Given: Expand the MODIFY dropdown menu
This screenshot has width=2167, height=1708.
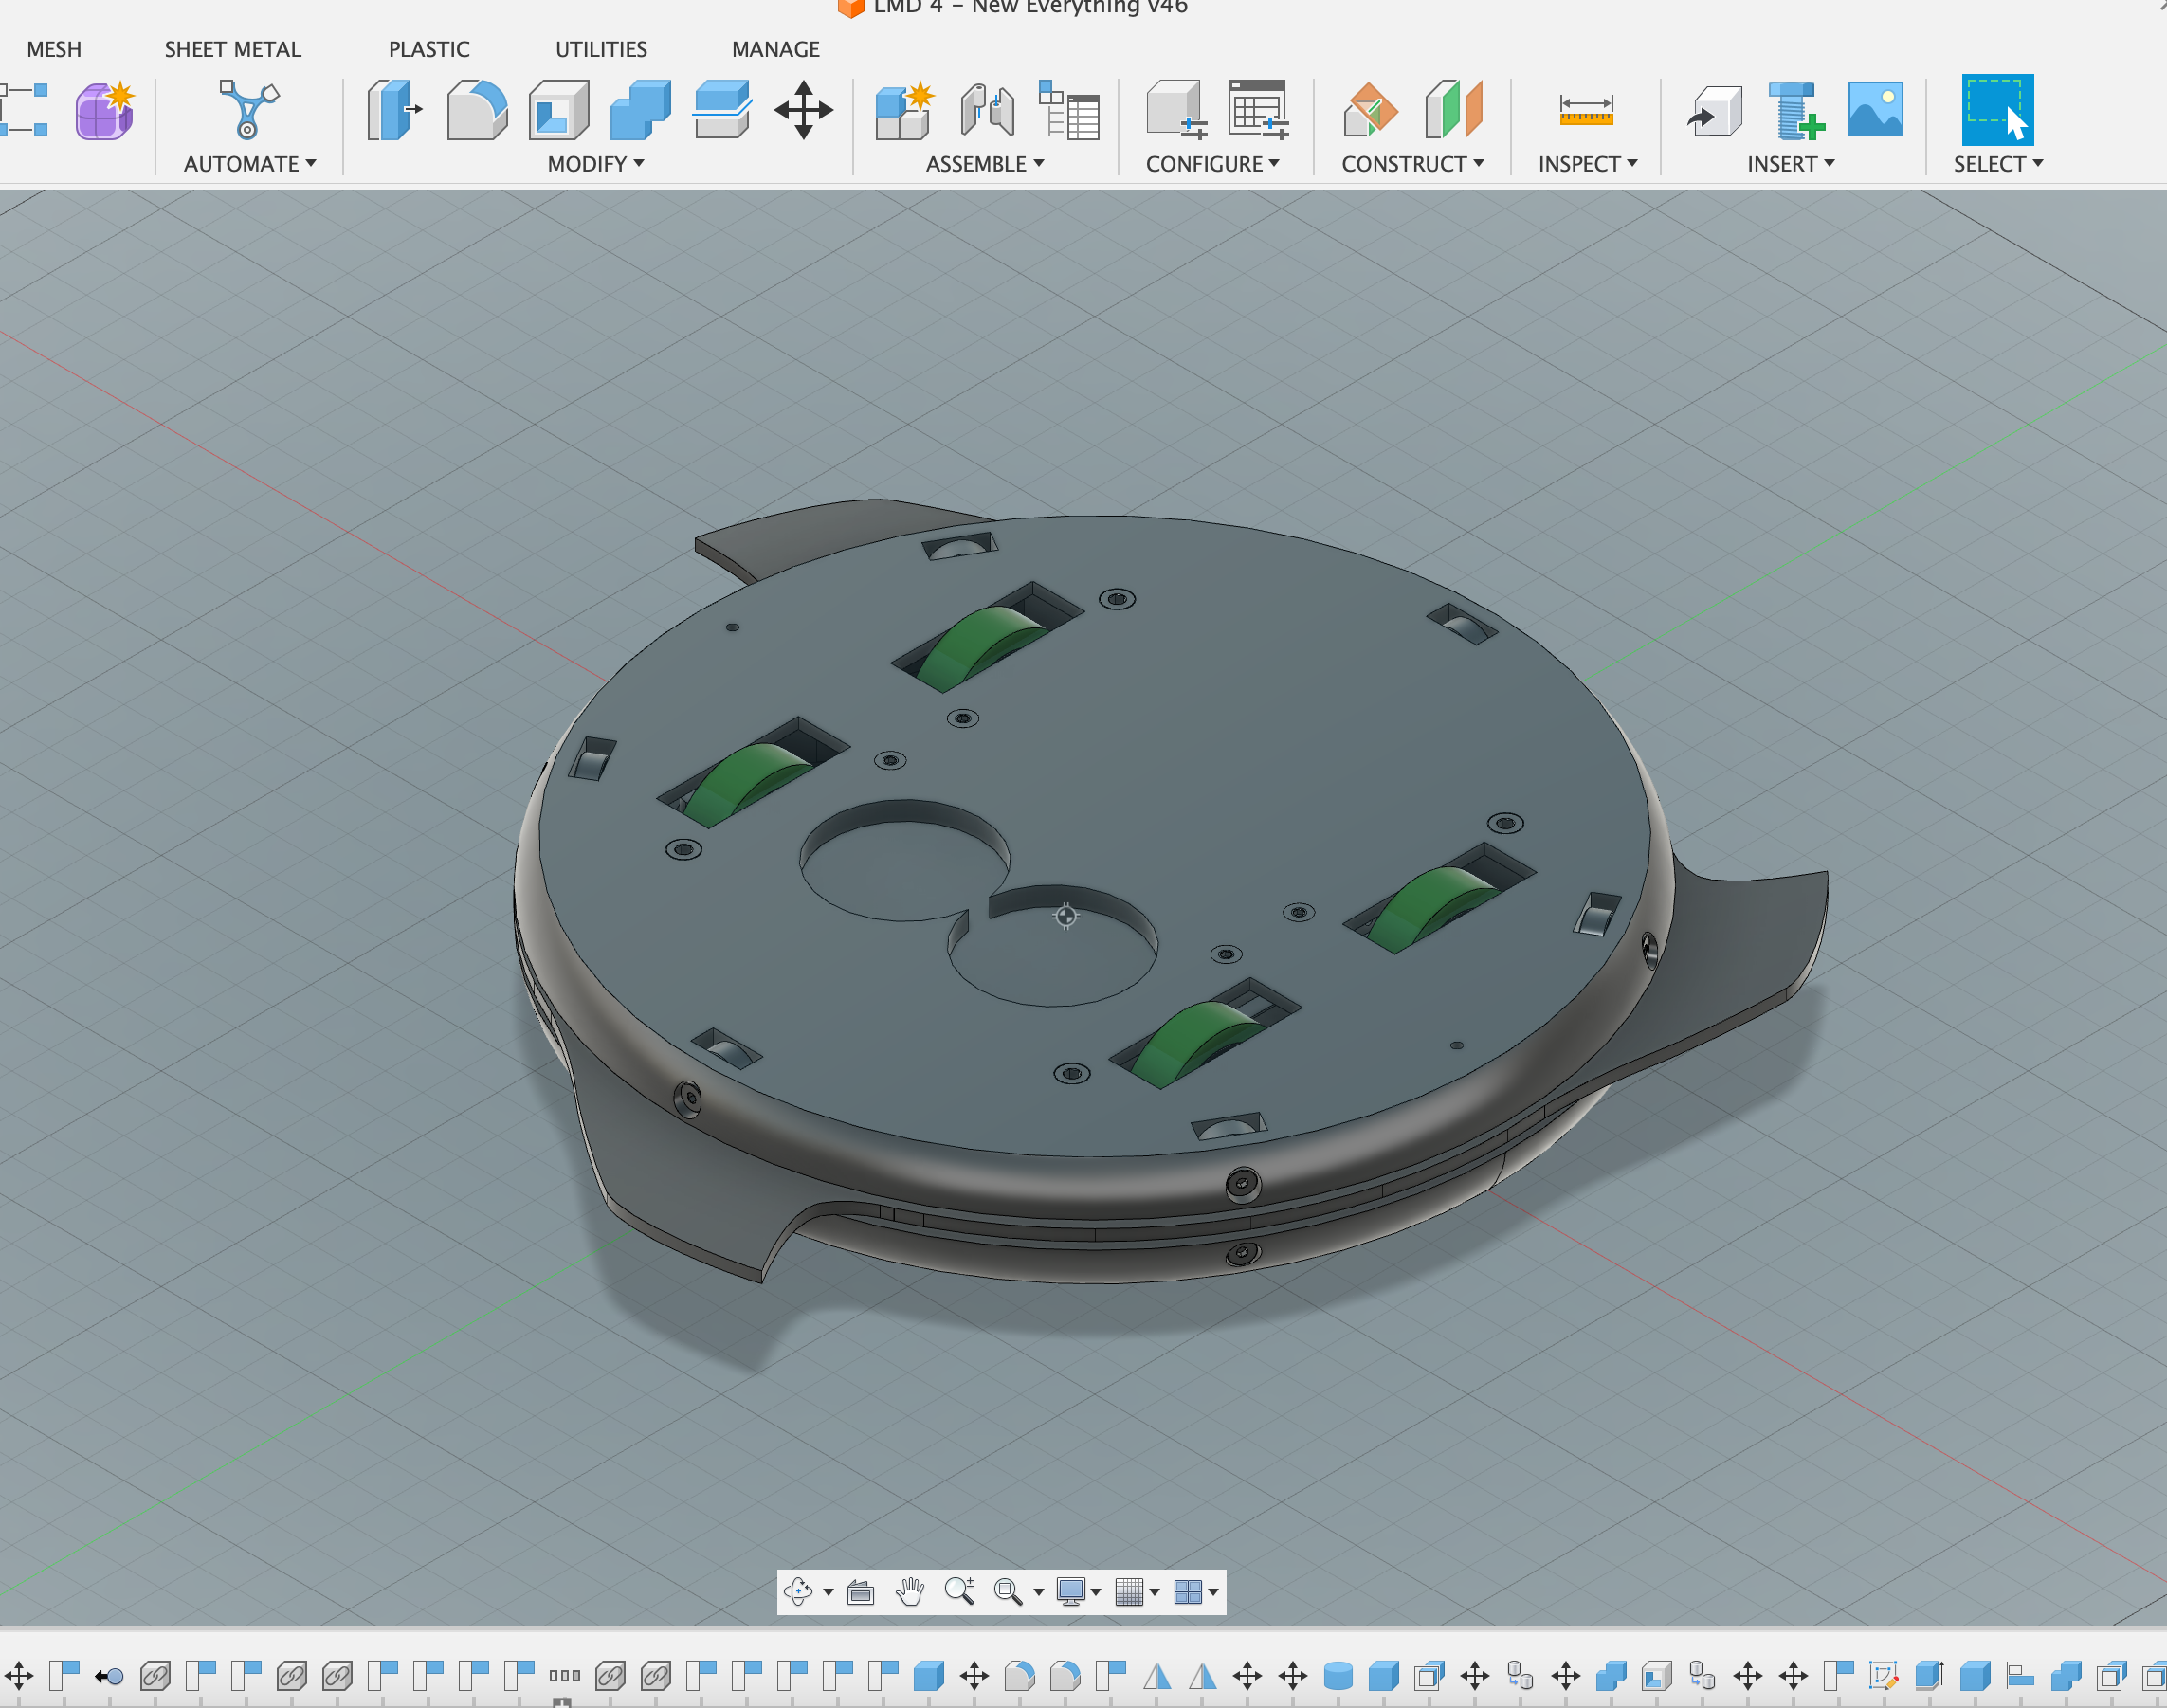Looking at the screenshot, I should coord(595,164).
